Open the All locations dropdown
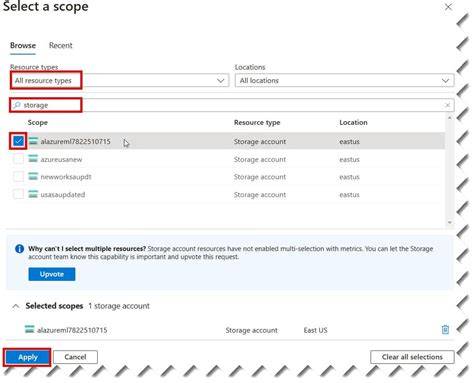 pos(344,80)
